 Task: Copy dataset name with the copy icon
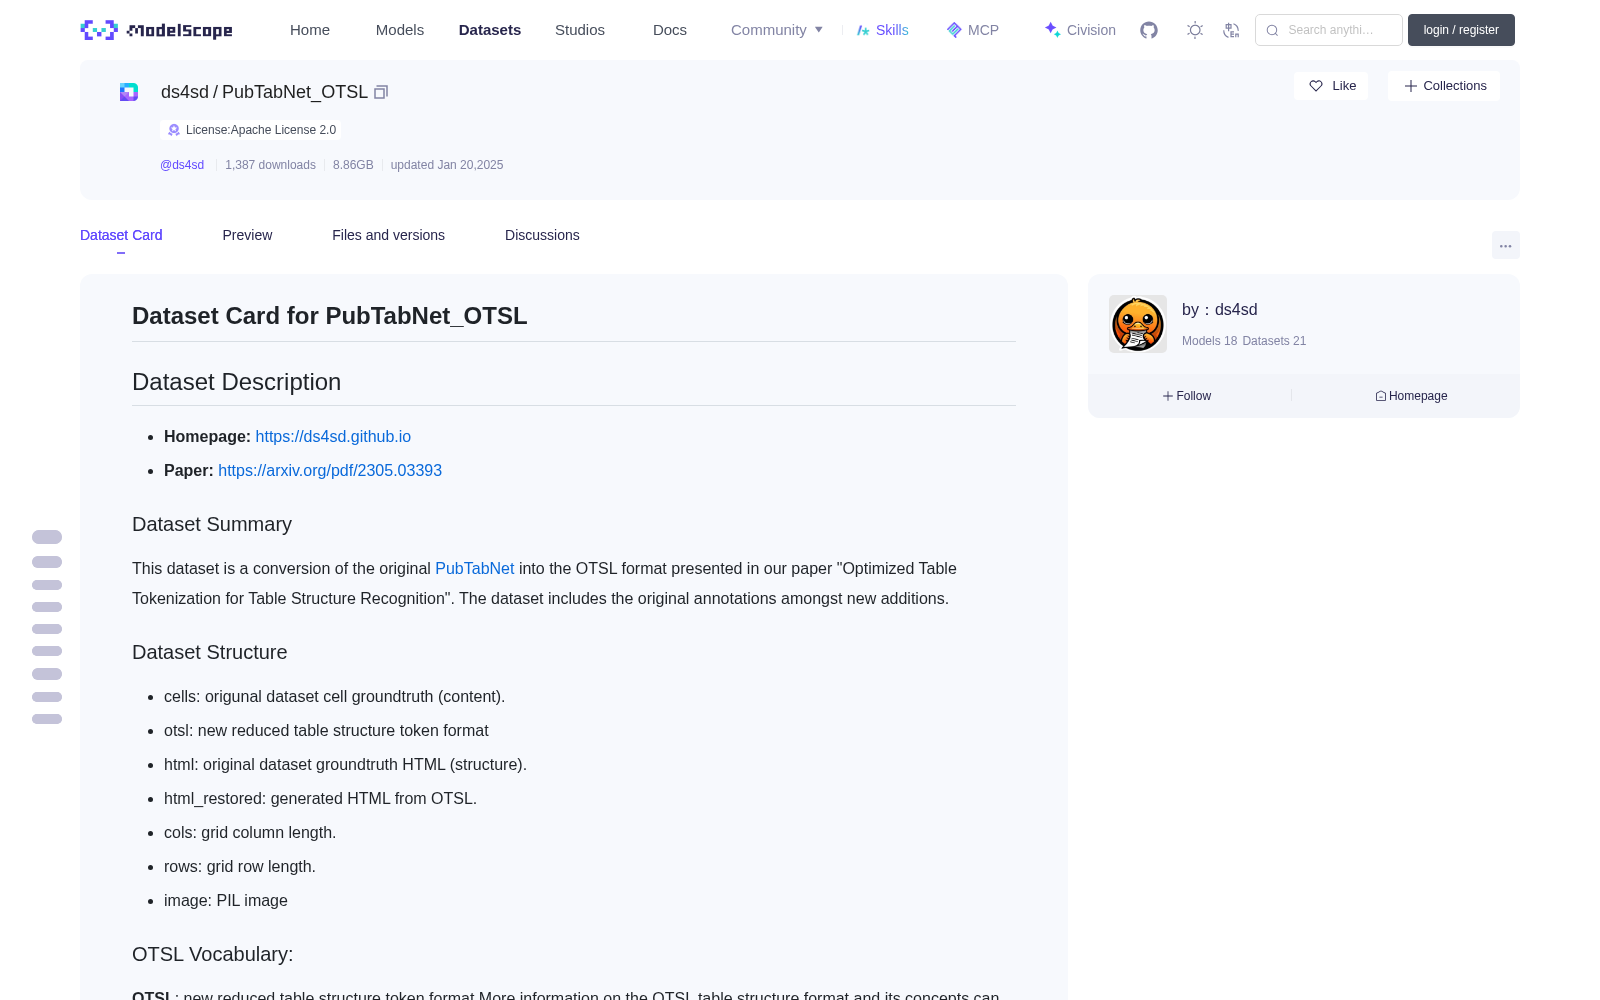pos(381,92)
